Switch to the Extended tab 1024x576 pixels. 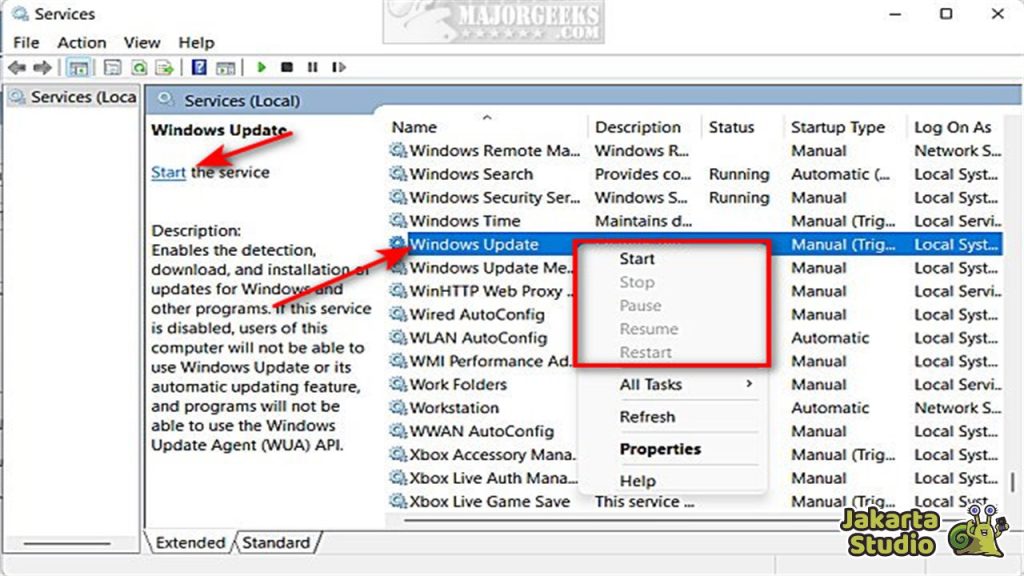(x=190, y=543)
